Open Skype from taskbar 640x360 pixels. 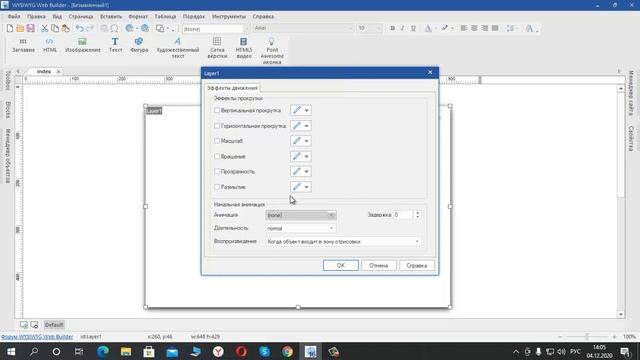tap(264, 351)
